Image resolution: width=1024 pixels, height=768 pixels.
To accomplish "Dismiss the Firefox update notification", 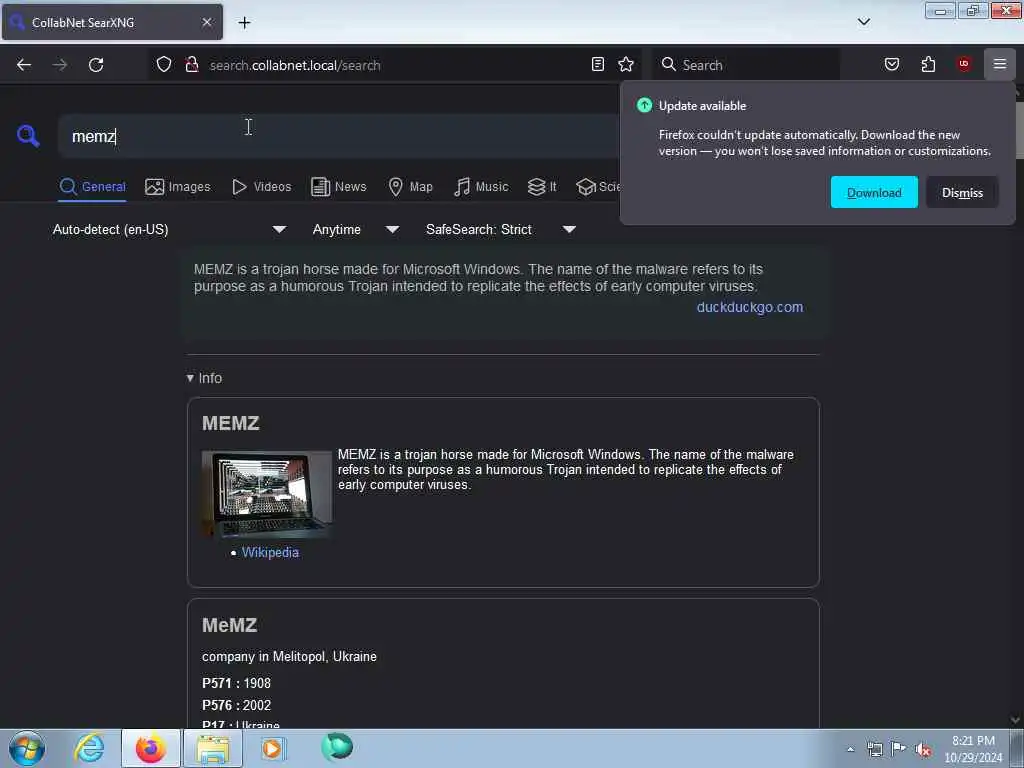I will pos(962,192).
